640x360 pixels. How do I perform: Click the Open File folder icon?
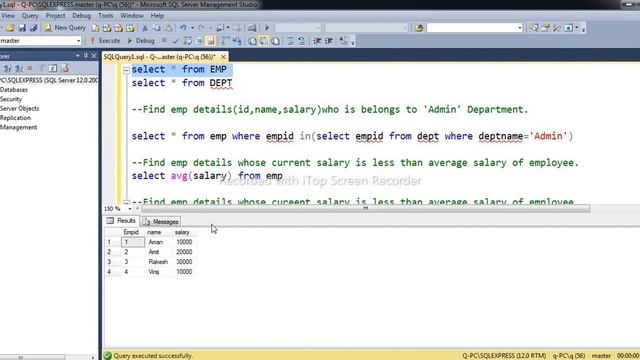[10, 28]
